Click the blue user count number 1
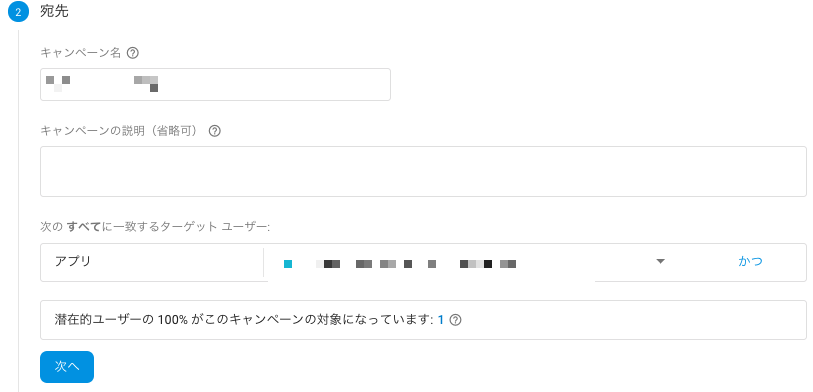Image resolution: width=813 pixels, height=392 pixels. [x=441, y=320]
